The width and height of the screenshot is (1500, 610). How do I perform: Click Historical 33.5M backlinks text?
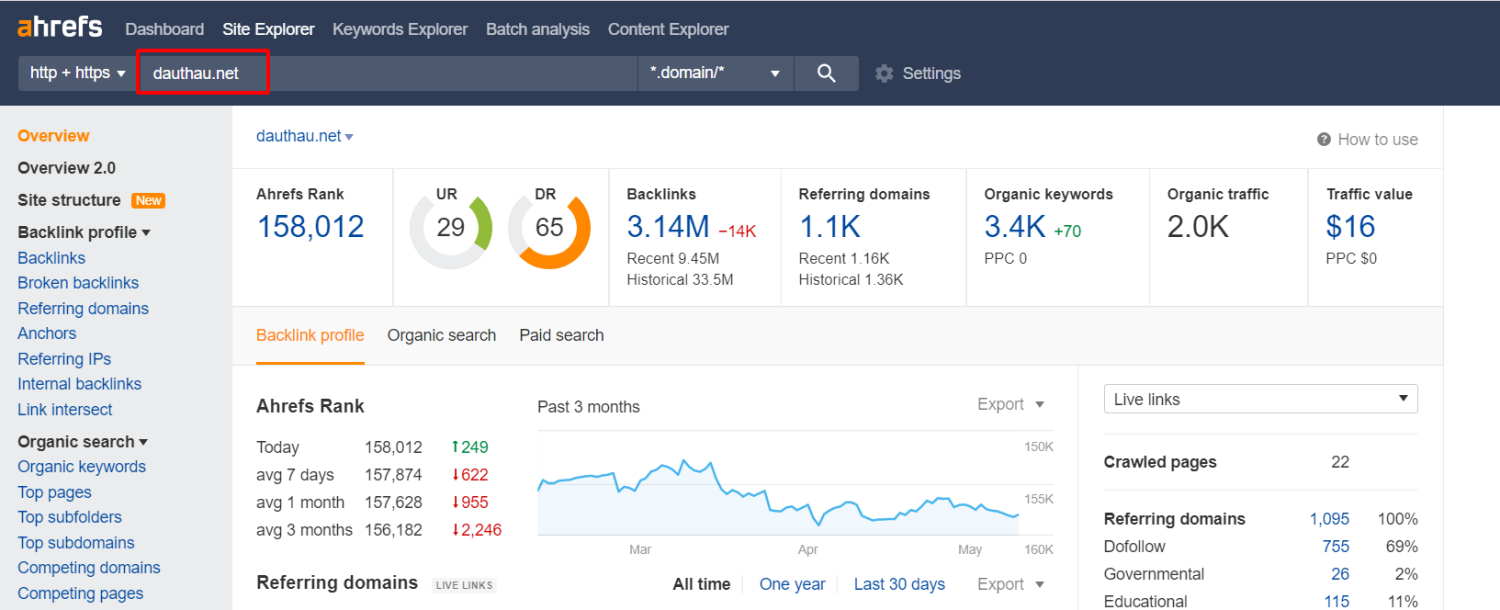[680, 280]
